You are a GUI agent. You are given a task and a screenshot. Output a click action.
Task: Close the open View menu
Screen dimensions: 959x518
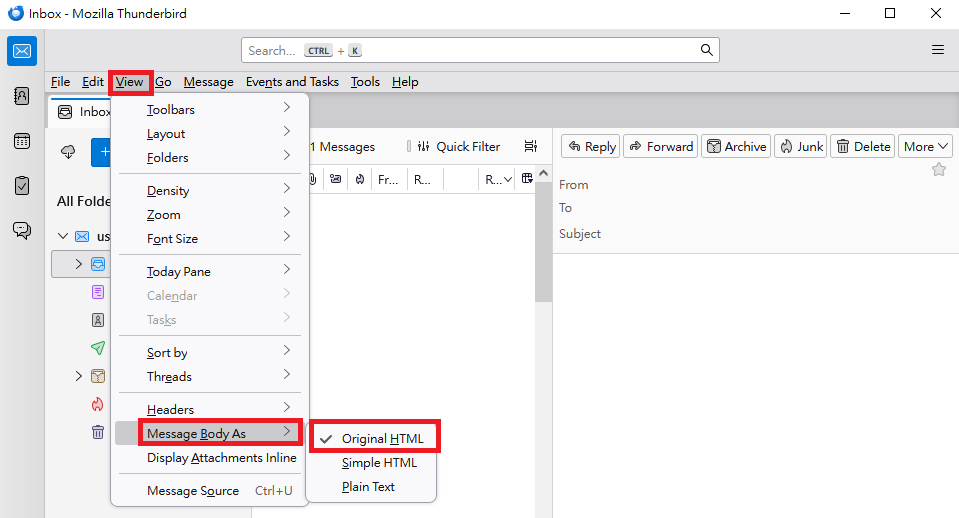130,82
